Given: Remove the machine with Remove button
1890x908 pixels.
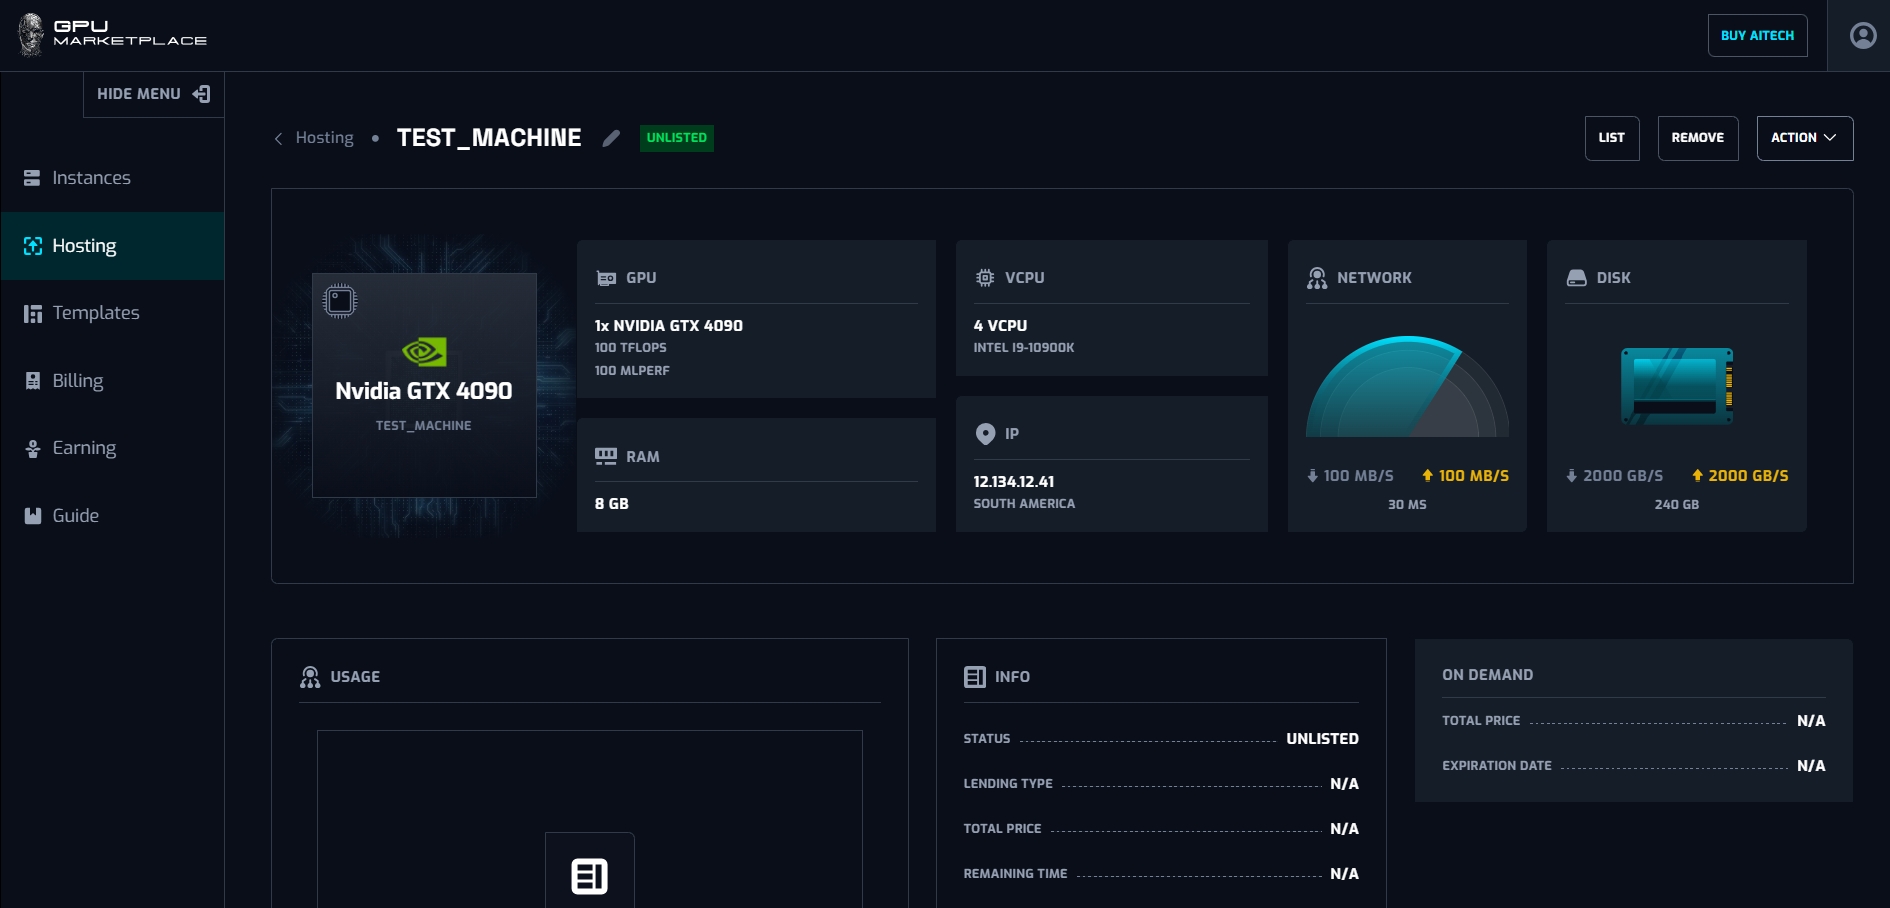Looking at the screenshot, I should coord(1697,138).
